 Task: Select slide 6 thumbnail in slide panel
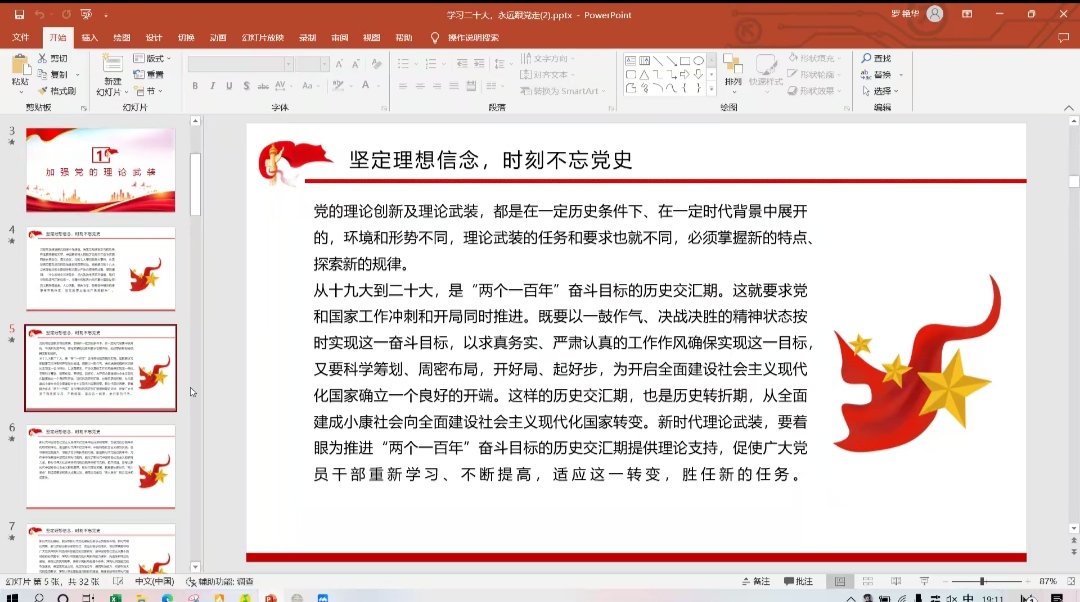point(100,466)
